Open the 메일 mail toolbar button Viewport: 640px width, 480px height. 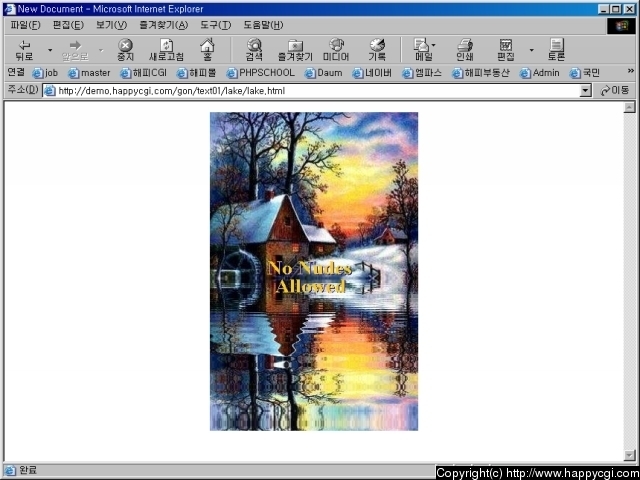[x=422, y=50]
